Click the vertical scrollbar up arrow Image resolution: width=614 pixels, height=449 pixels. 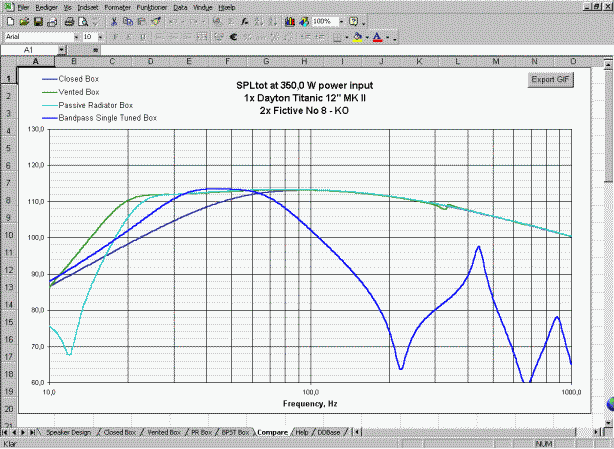tap(608, 64)
